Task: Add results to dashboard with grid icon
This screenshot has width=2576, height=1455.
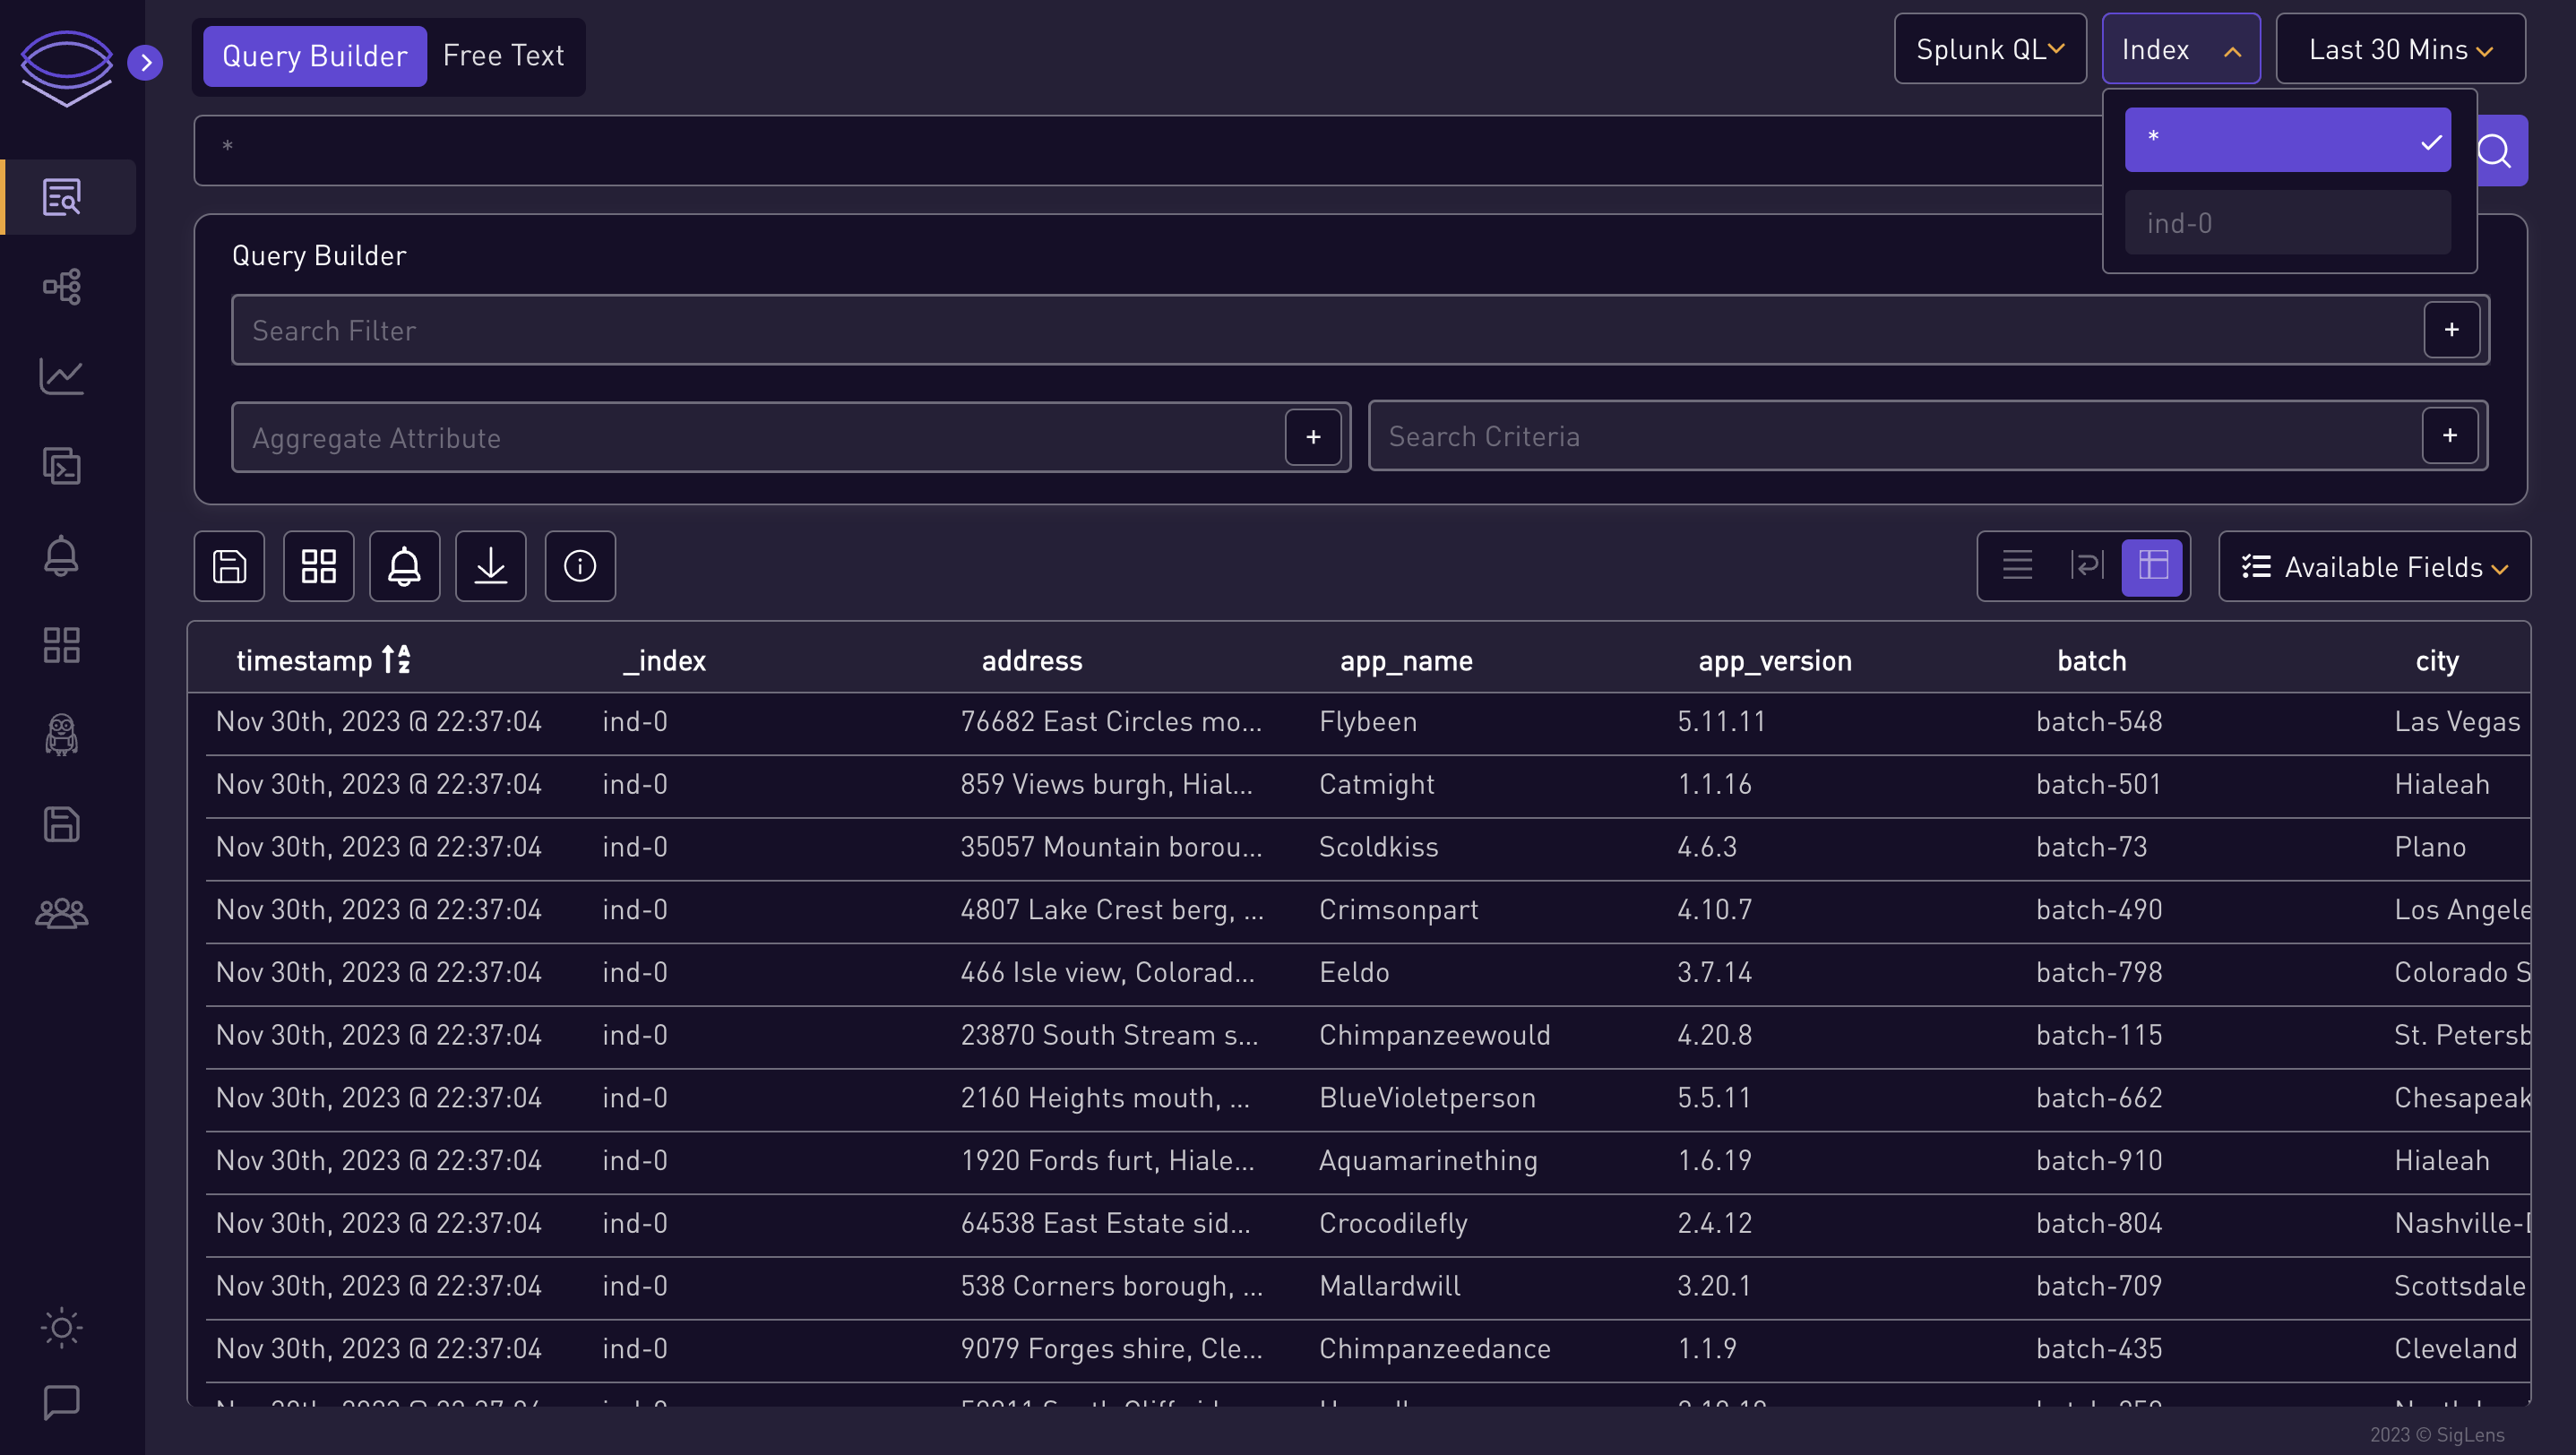Action: pyautogui.click(x=318, y=566)
